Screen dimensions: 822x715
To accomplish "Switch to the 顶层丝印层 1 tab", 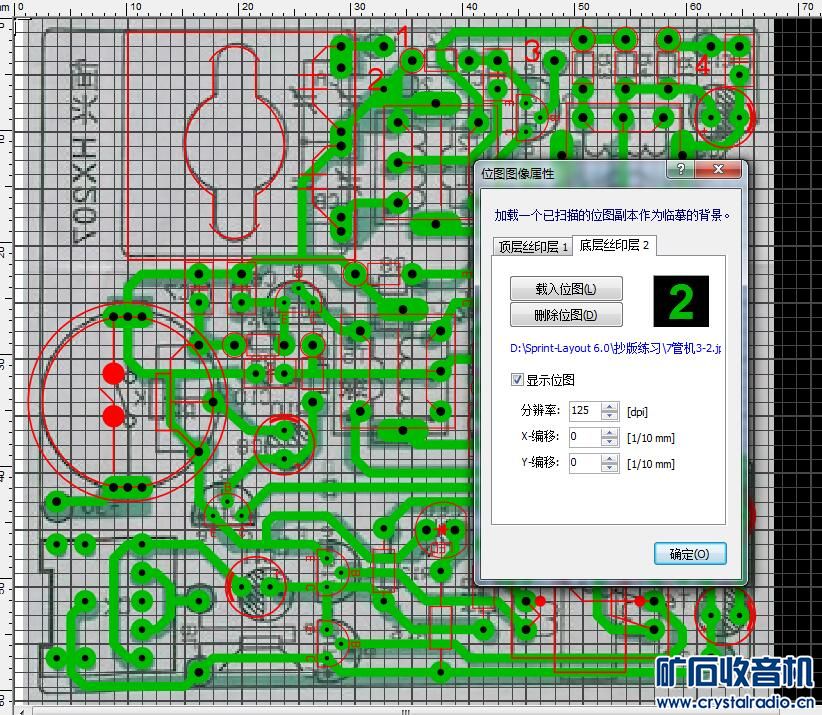I will 532,246.
